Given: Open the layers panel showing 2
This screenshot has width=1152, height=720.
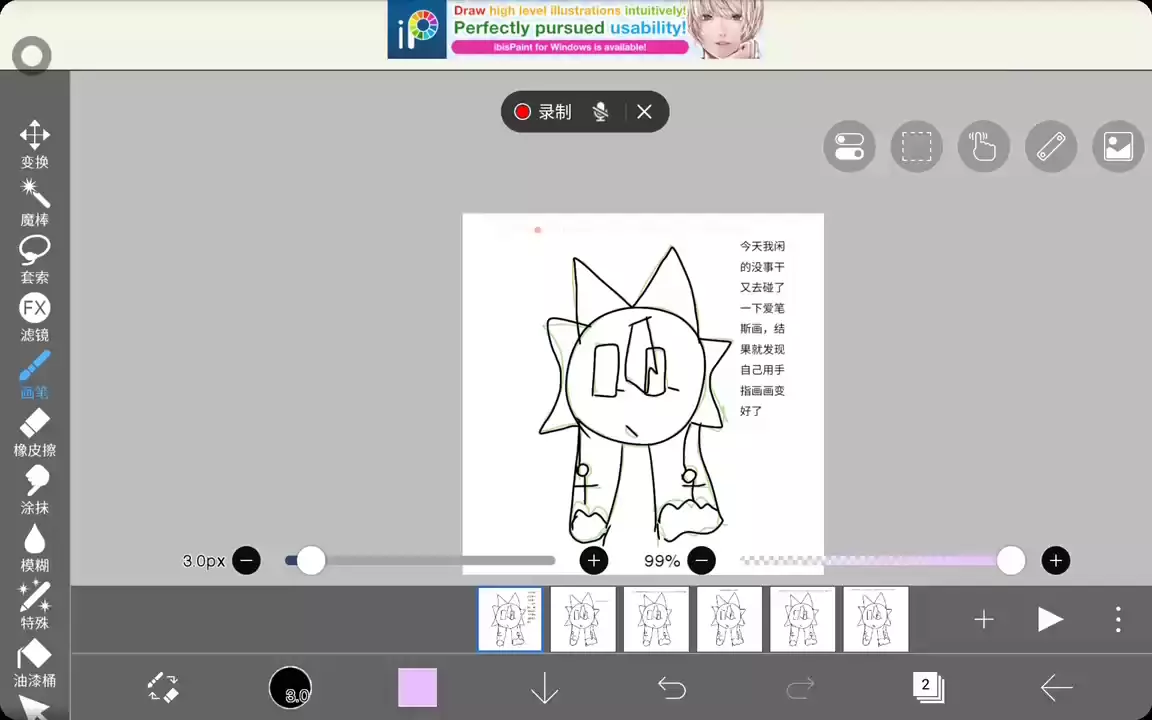Looking at the screenshot, I should coord(927,687).
